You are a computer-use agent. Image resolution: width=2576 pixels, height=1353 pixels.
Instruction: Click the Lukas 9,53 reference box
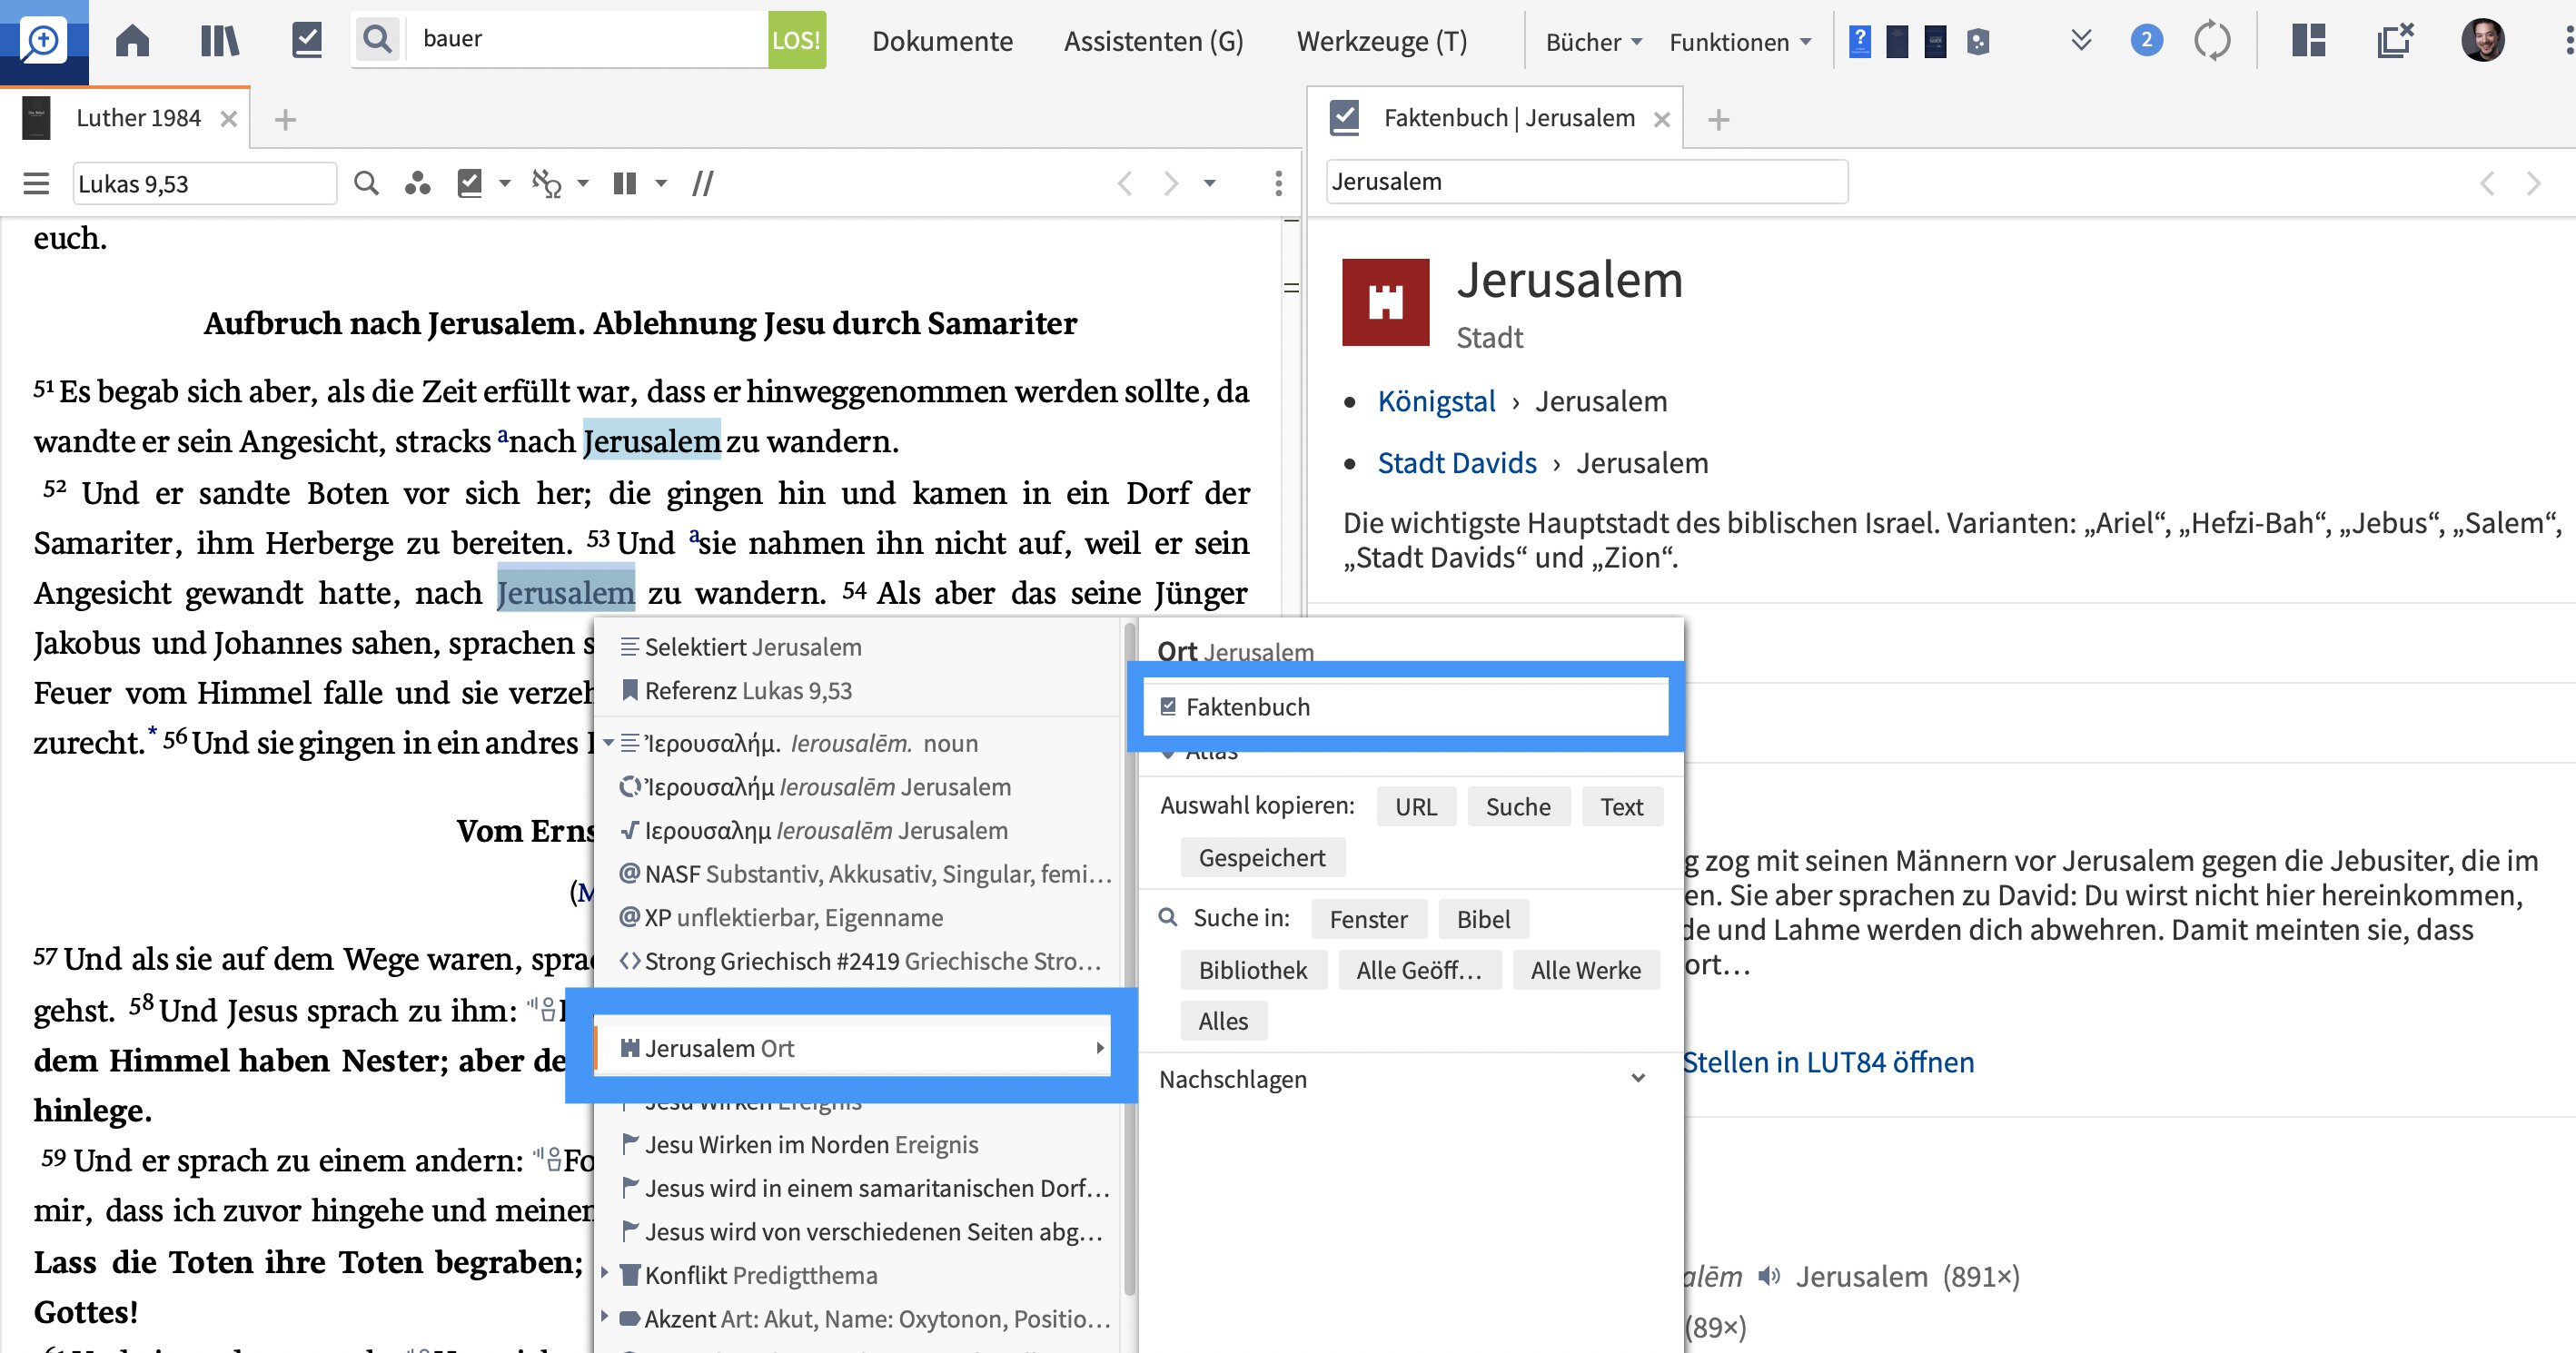204,183
